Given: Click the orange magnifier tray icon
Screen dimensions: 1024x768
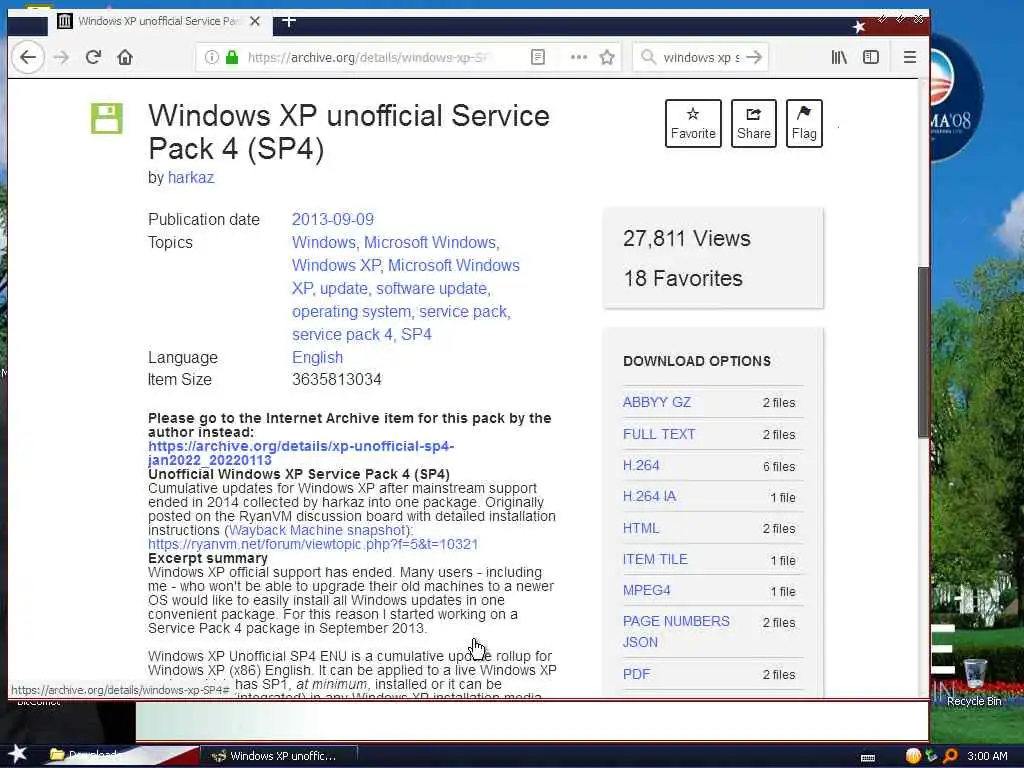Looking at the screenshot, I should click(950, 756).
